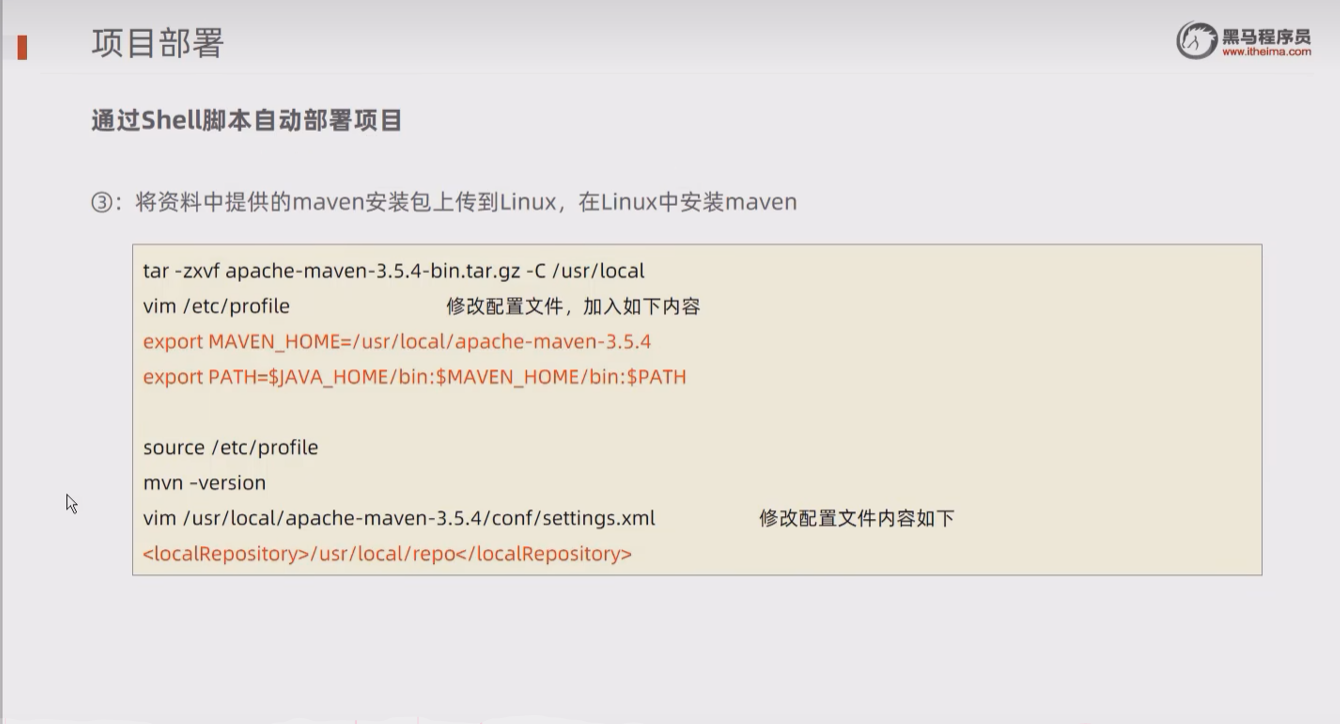Image resolution: width=1340 pixels, height=724 pixels.
Task: Click the vim /etc/profile command
Action: coord(216,306)
